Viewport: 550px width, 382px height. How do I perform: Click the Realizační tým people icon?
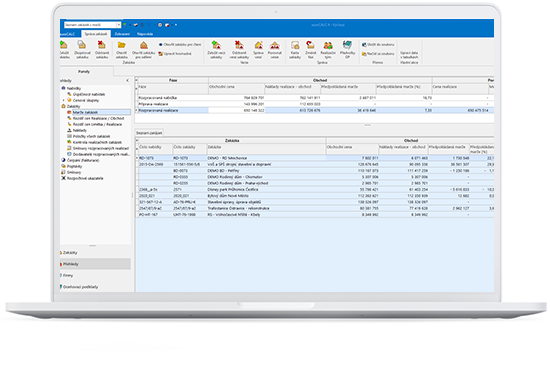coord(328,45)
